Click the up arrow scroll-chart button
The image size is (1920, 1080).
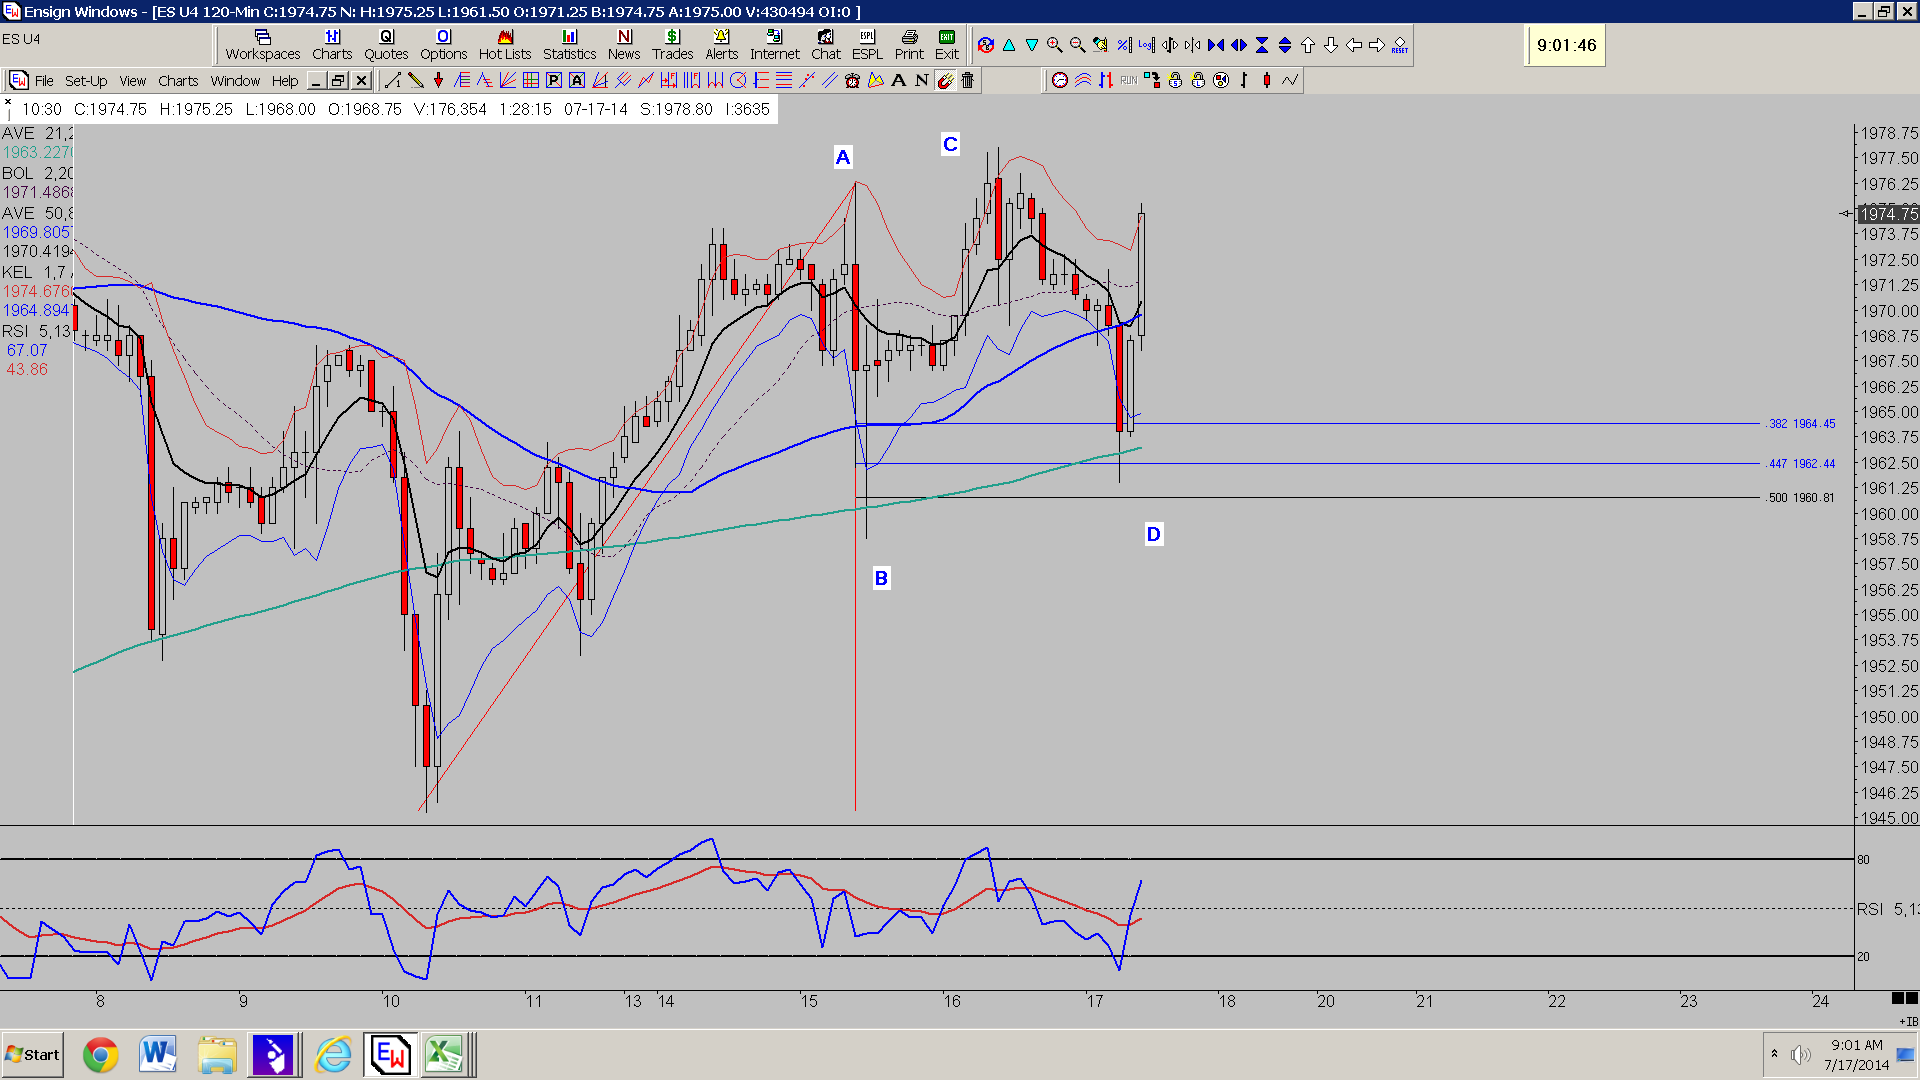[x=1308, y=45]
